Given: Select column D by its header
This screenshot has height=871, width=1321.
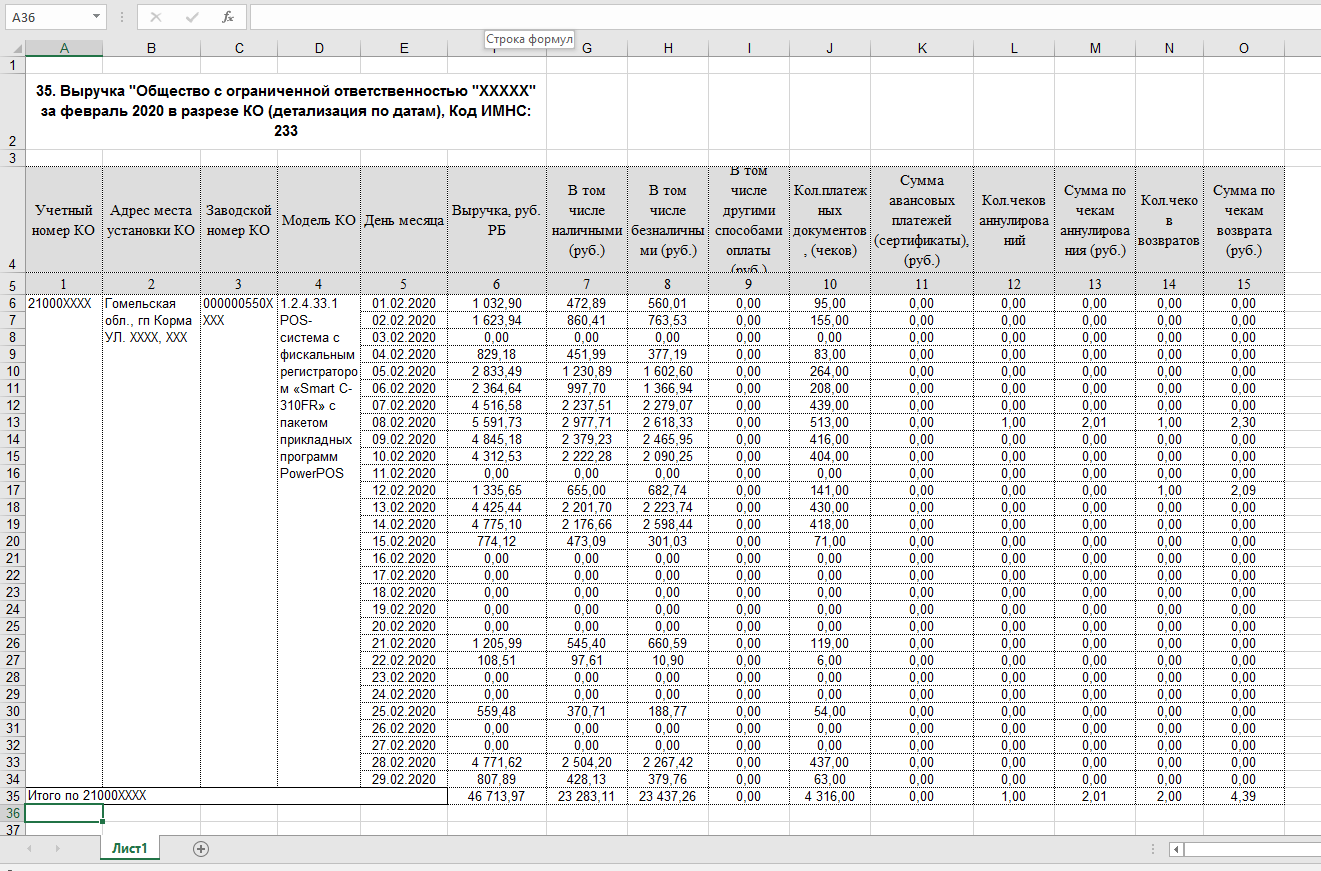Looking at the screenshot, I should [319, 48].
